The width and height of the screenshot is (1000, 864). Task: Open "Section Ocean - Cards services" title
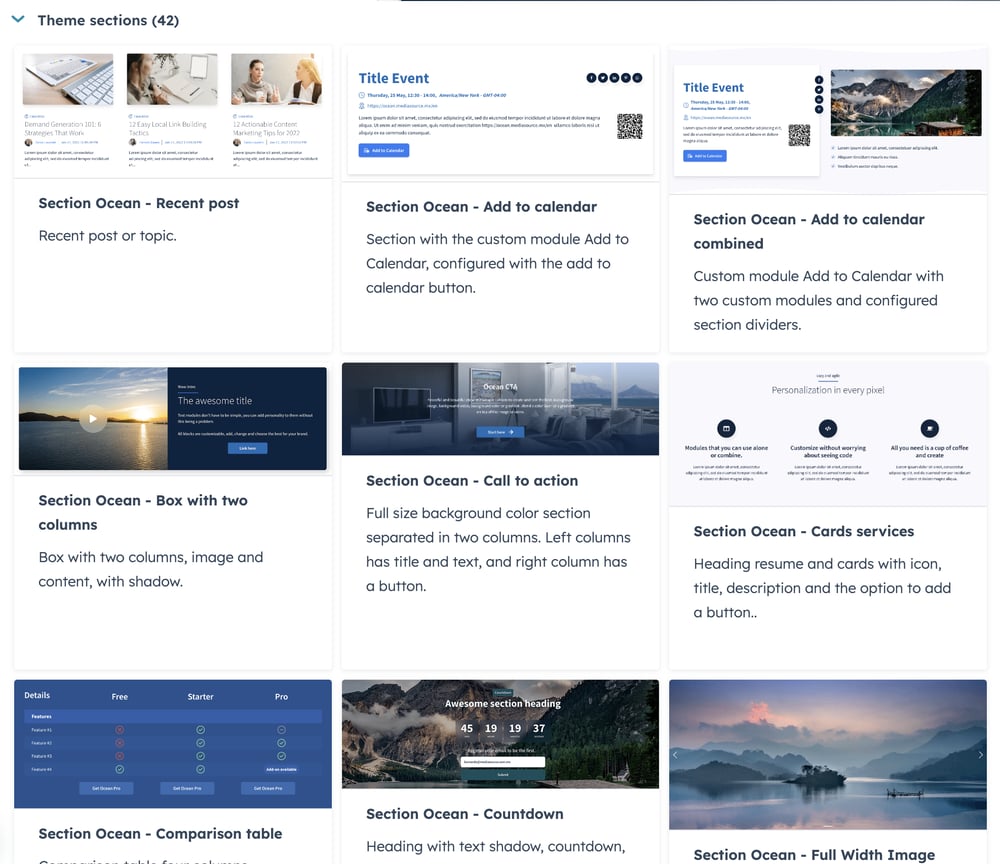click(804, 531)
